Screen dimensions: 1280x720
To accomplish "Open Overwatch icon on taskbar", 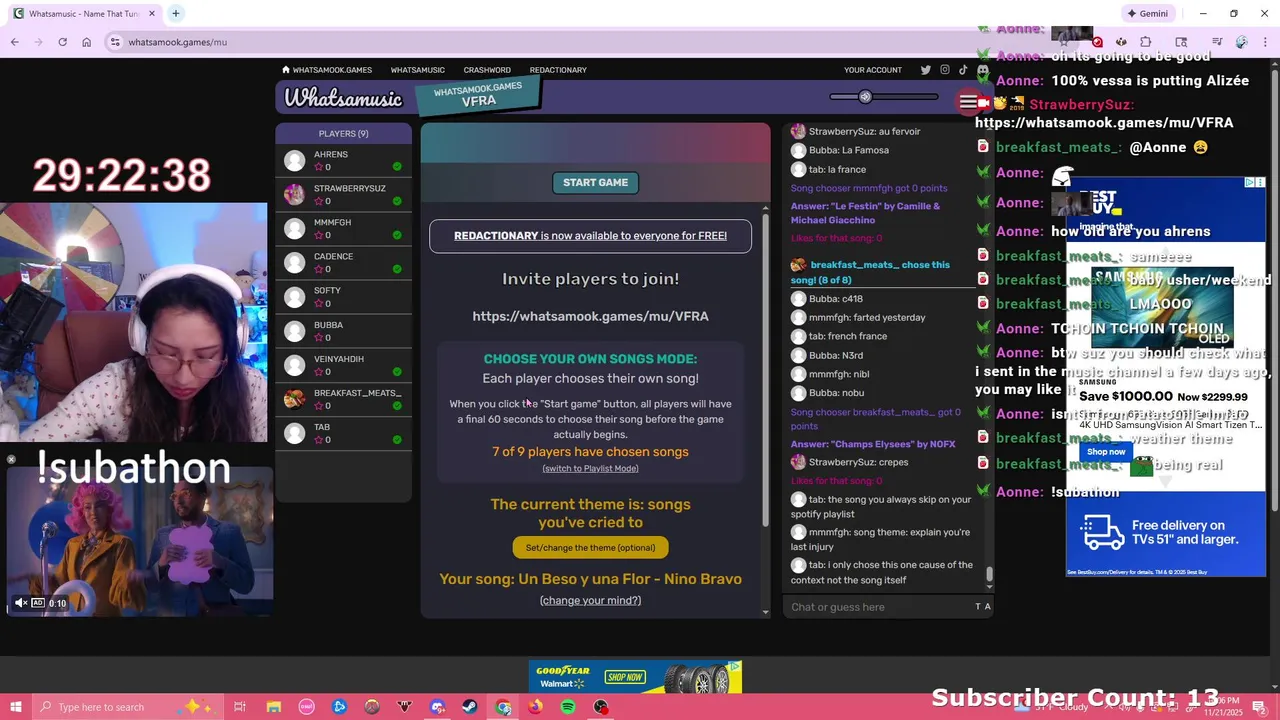I will [x=372, y=707].
